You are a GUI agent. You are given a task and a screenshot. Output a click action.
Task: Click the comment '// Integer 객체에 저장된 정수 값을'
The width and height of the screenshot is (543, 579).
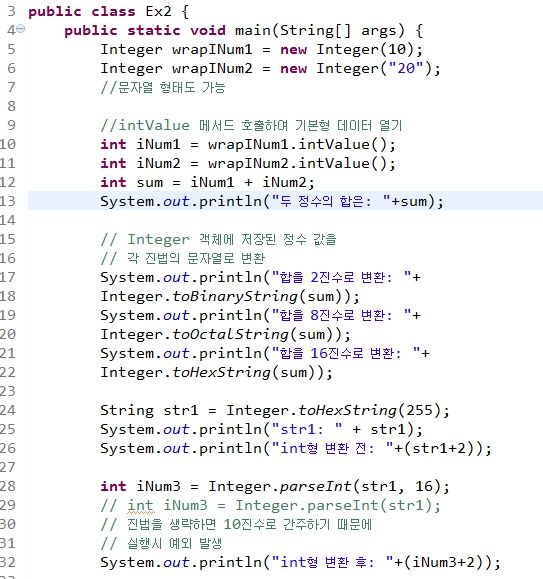[x=219, y=240]
